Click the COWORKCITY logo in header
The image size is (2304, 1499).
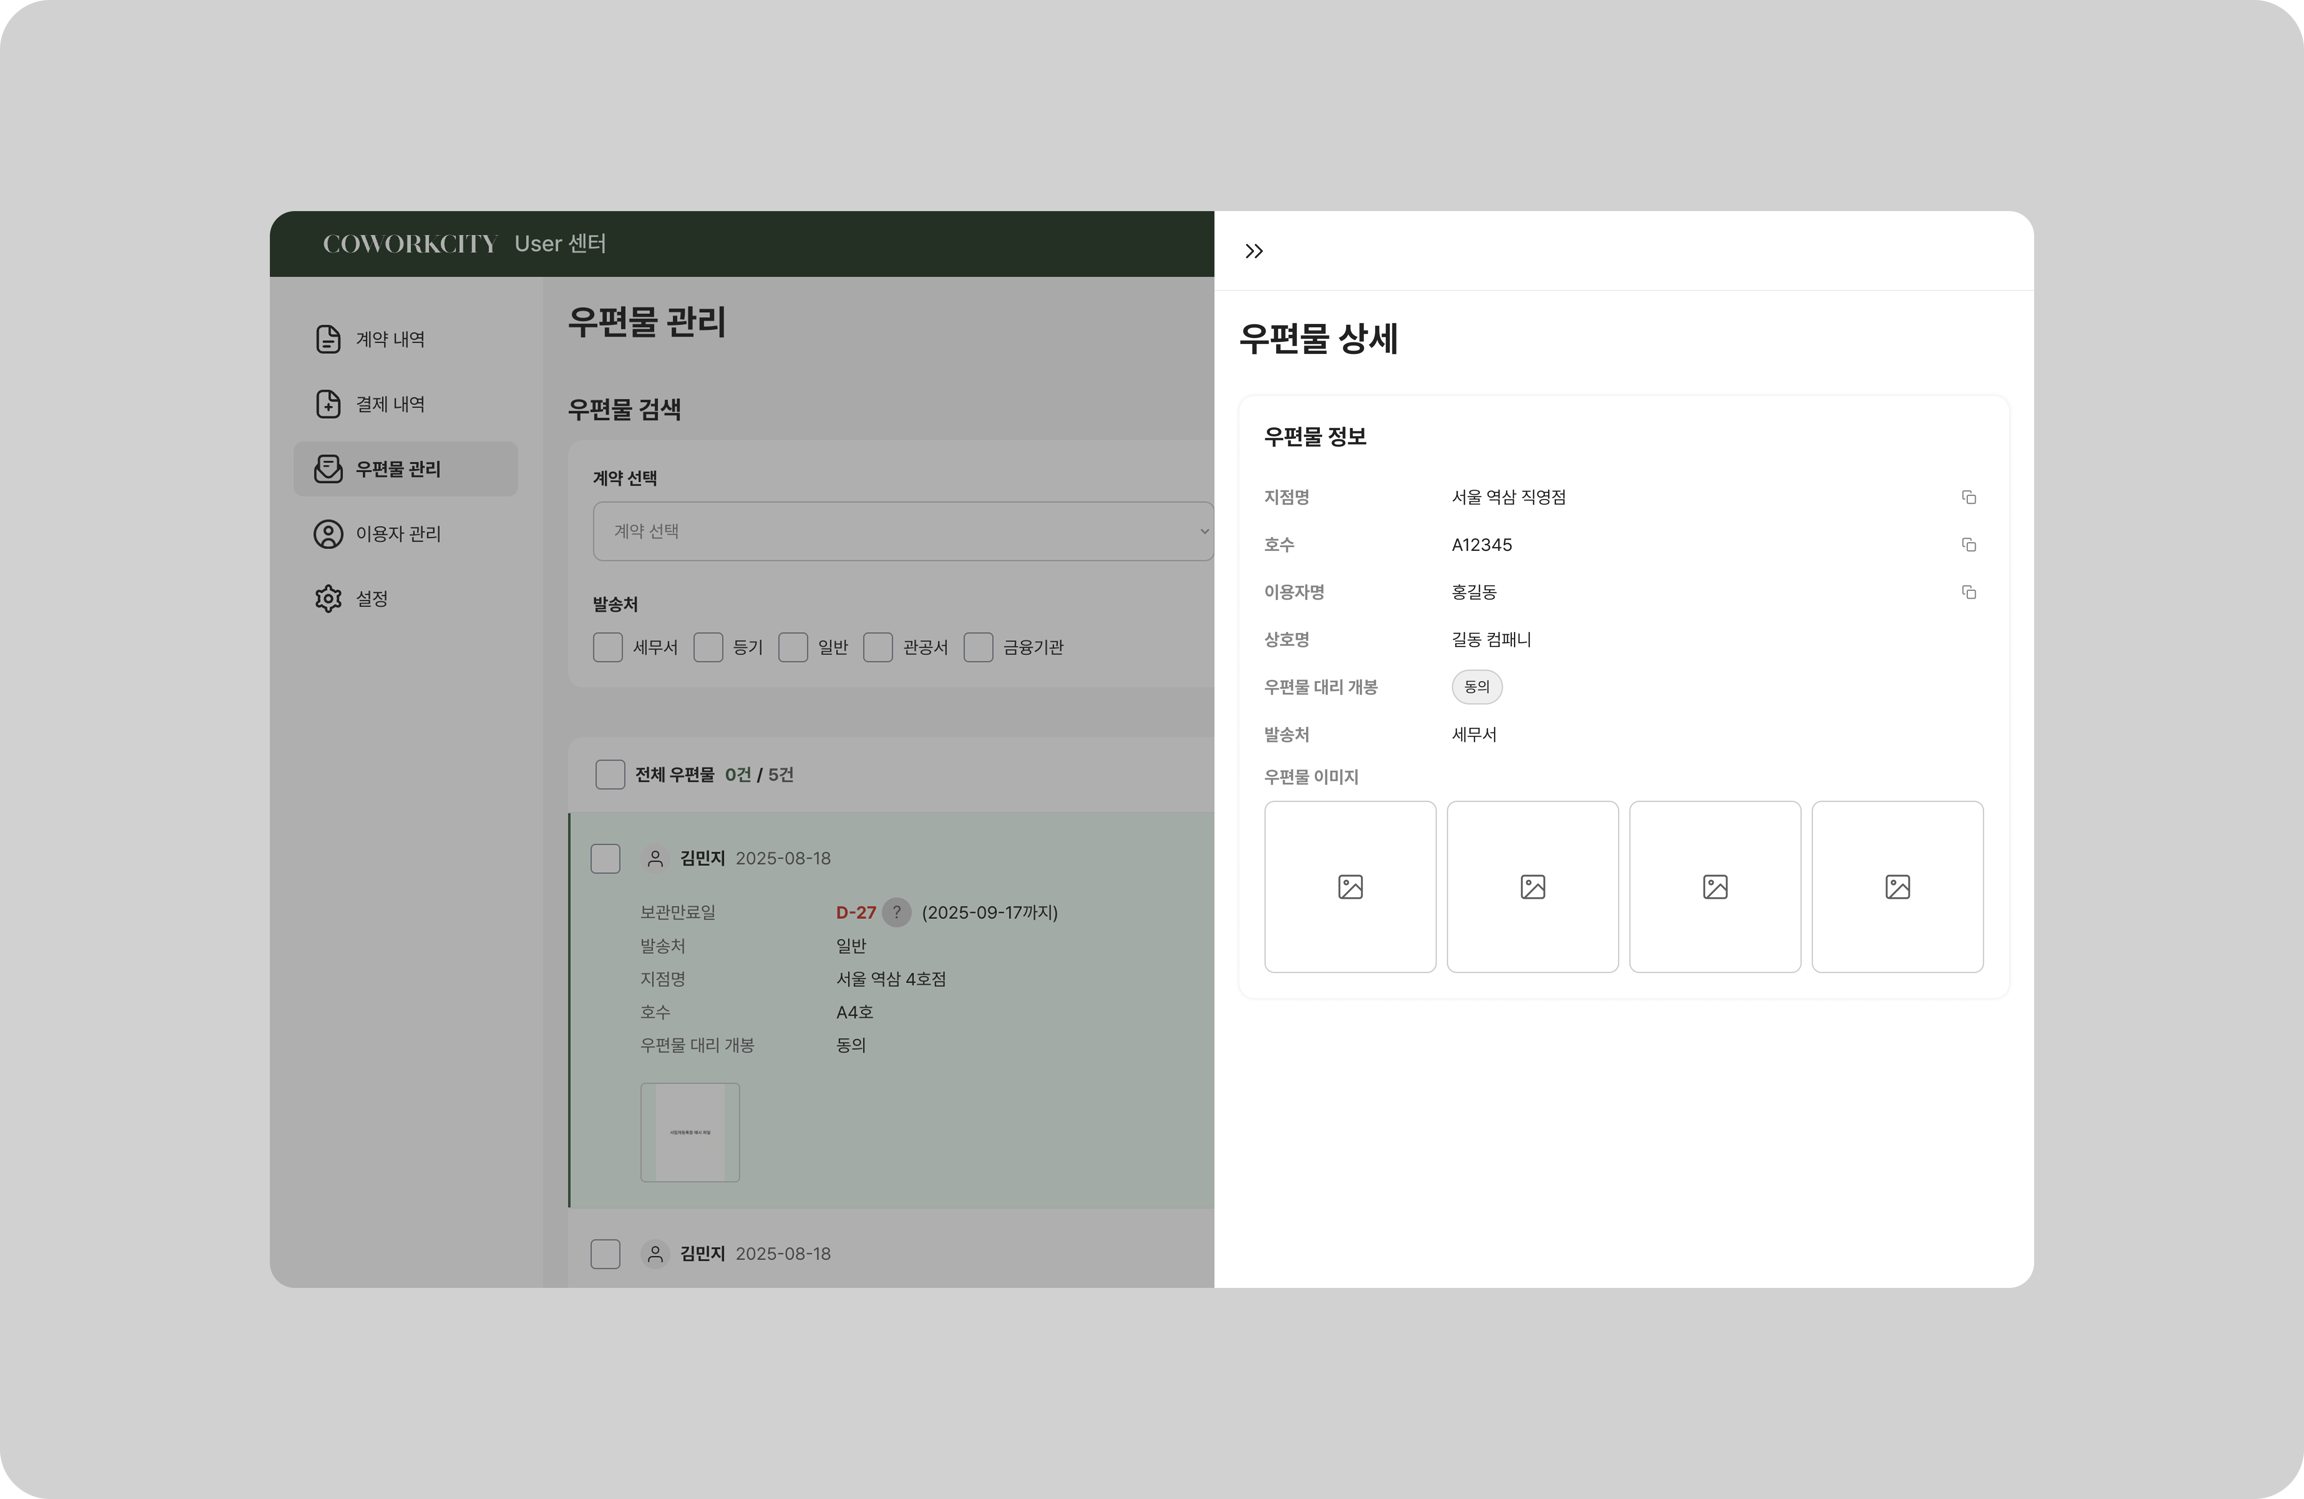(409, 244)
